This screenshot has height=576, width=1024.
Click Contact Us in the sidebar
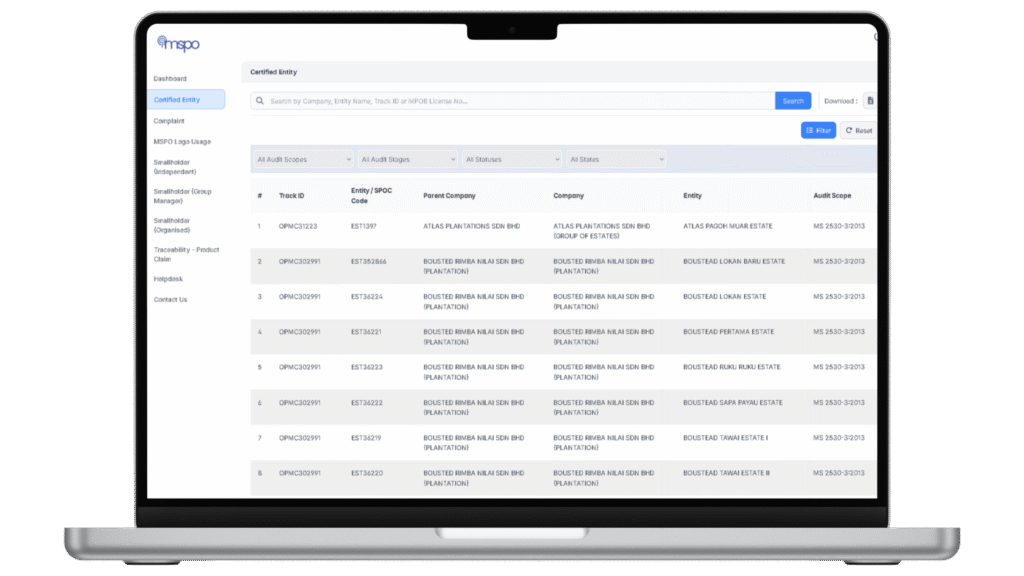tap(170, 299)
